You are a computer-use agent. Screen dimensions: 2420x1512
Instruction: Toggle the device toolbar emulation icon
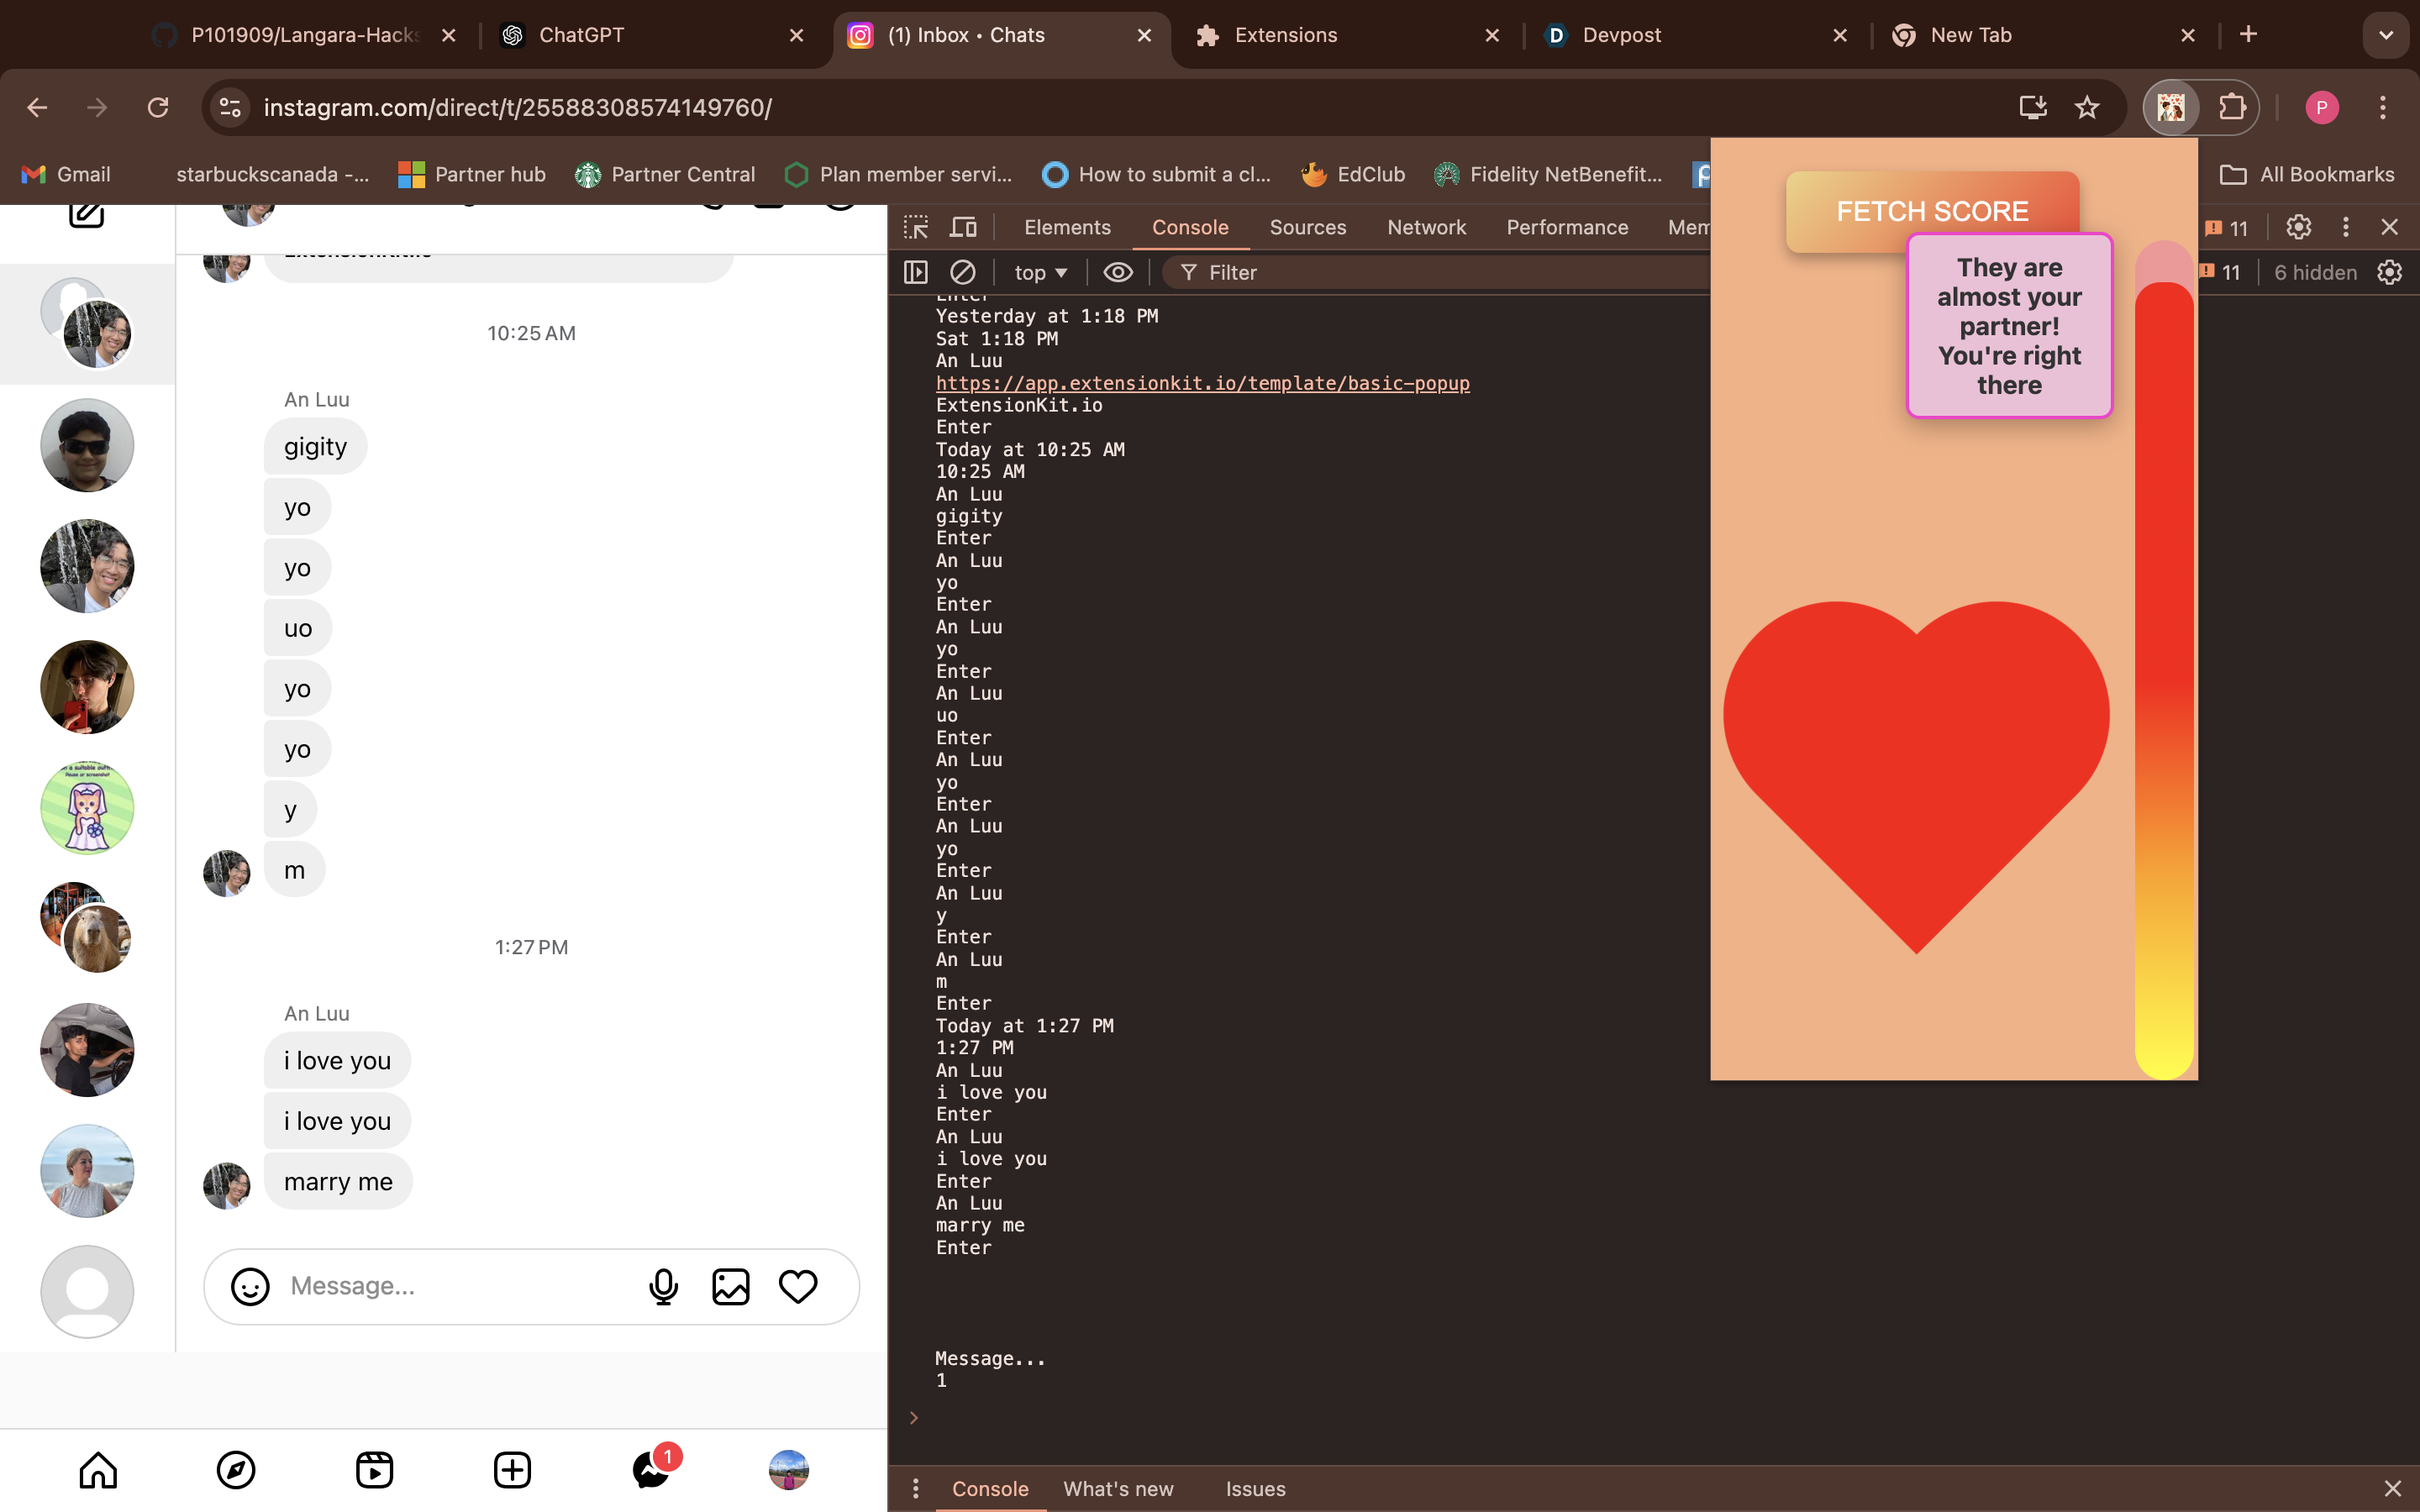point(963,227)
